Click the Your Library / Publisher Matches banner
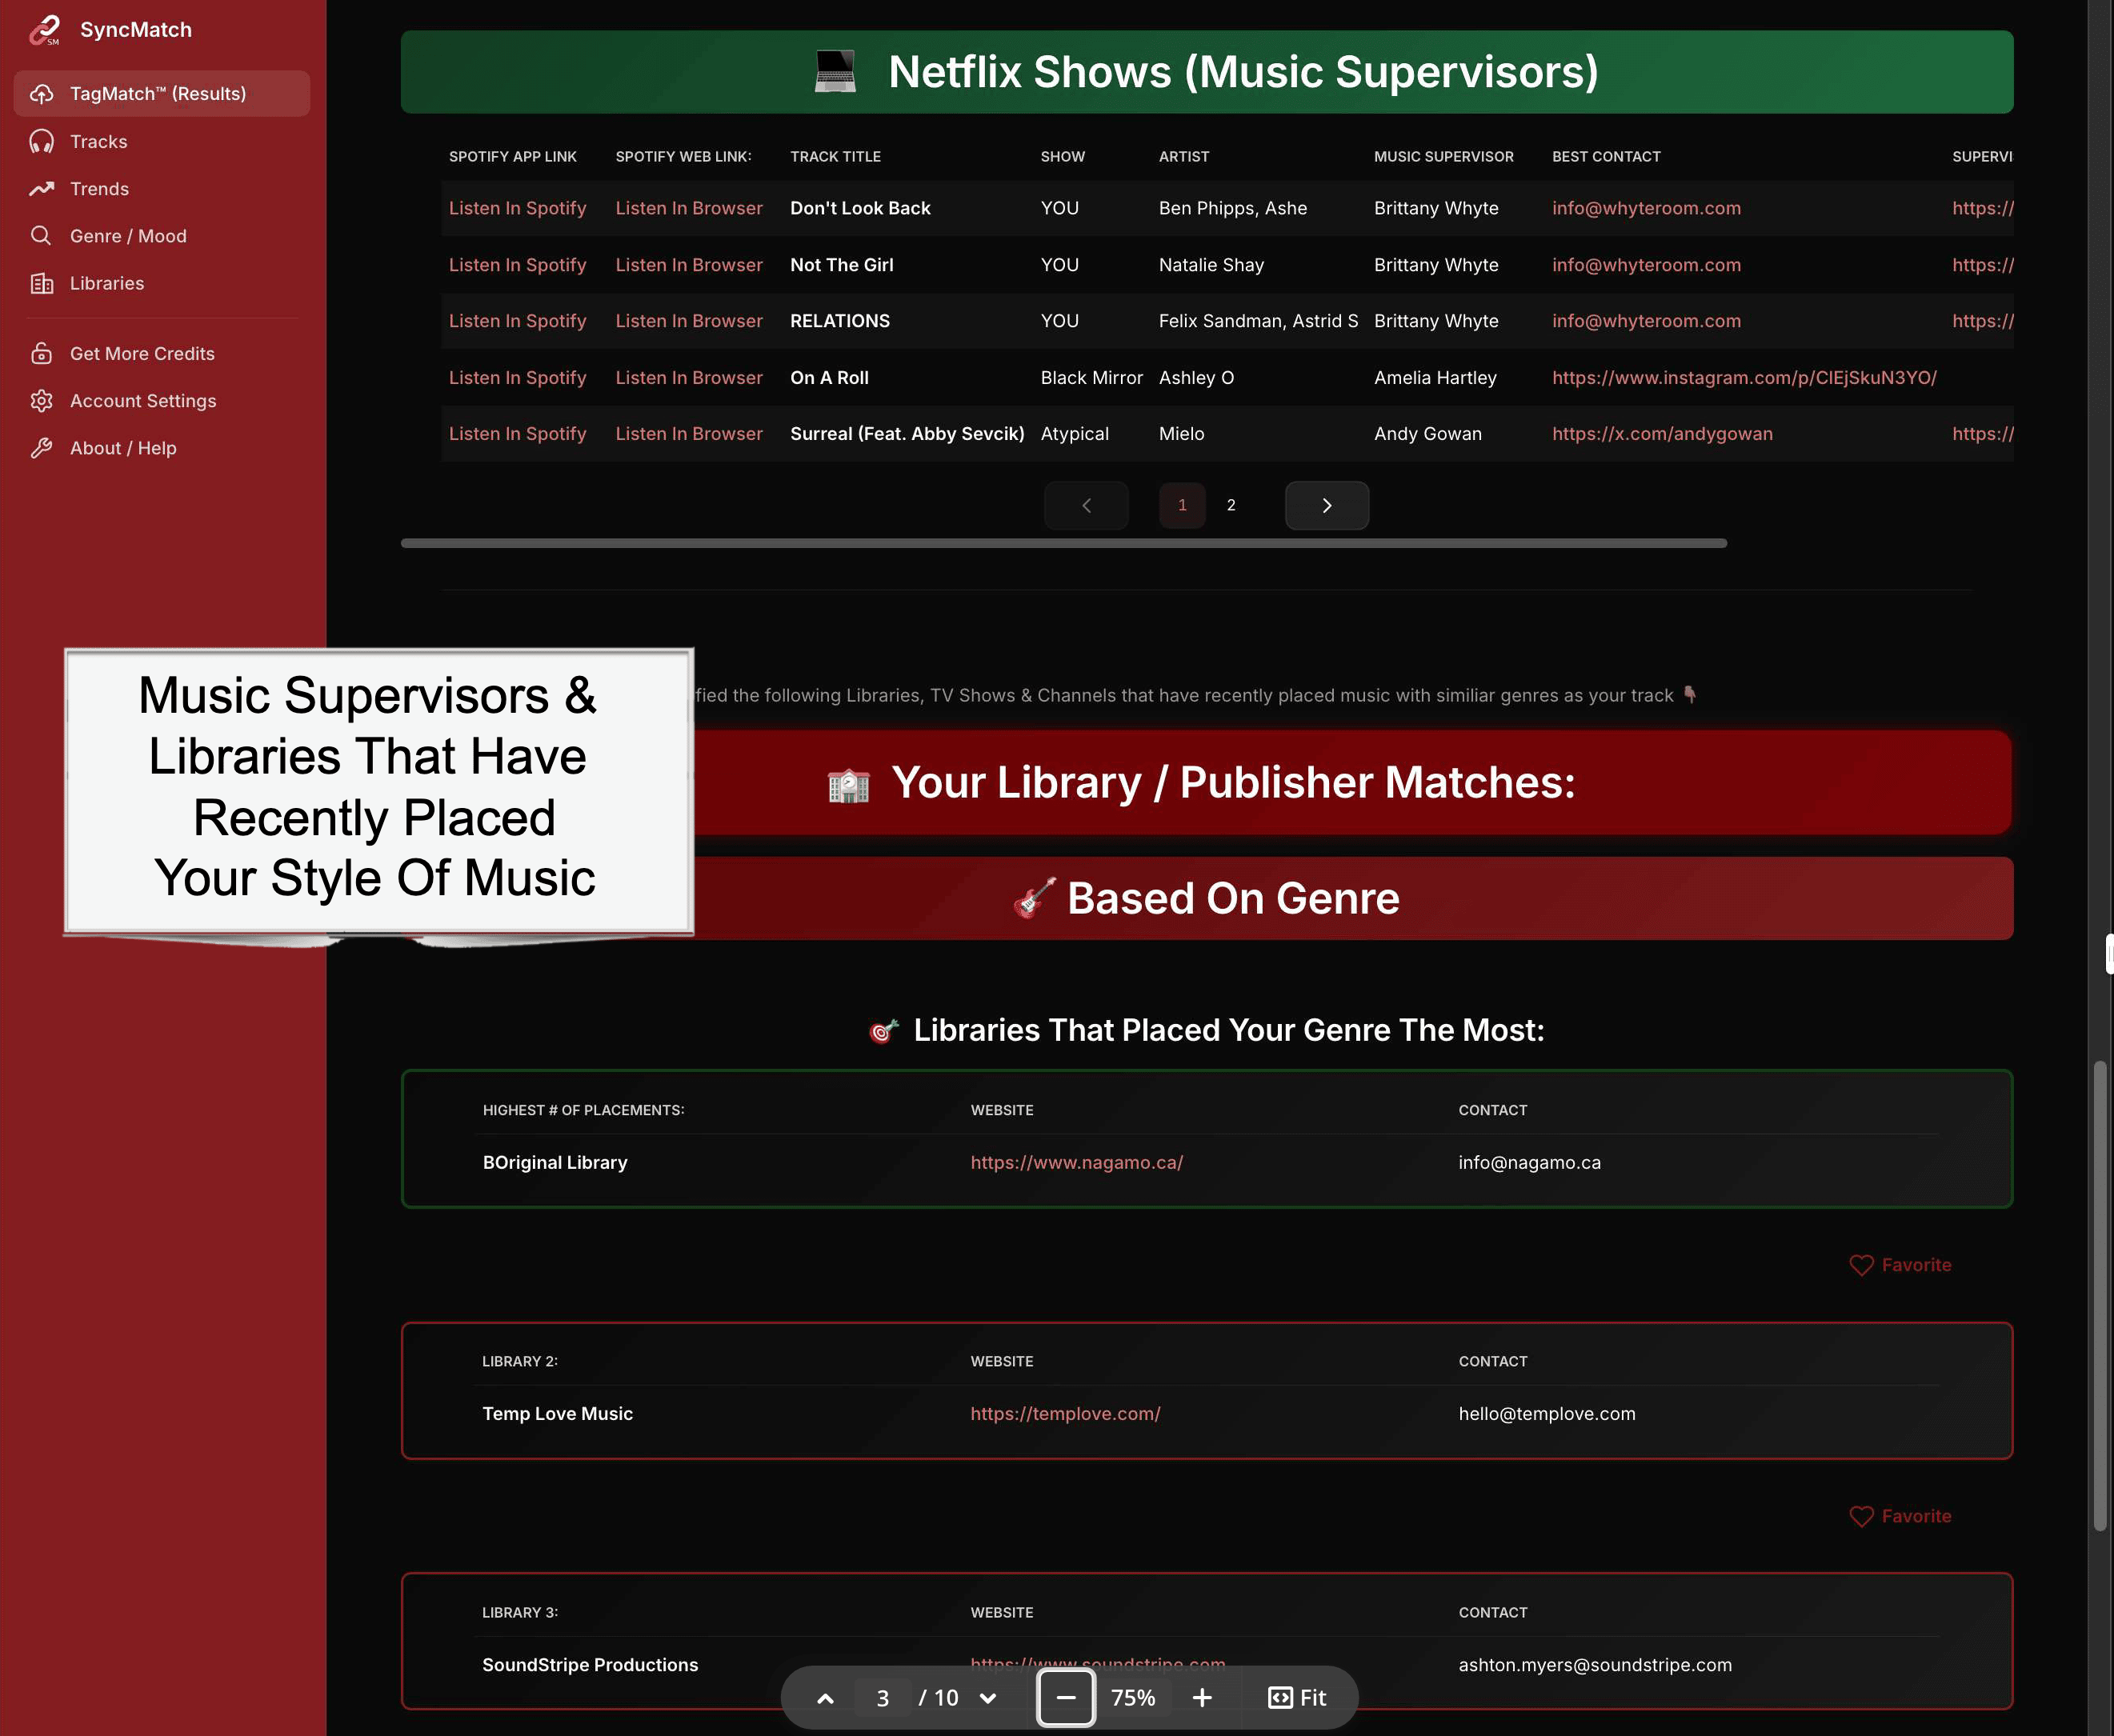The image size is (2114, 1736). pyautogui.click(x=1207, y=783)
